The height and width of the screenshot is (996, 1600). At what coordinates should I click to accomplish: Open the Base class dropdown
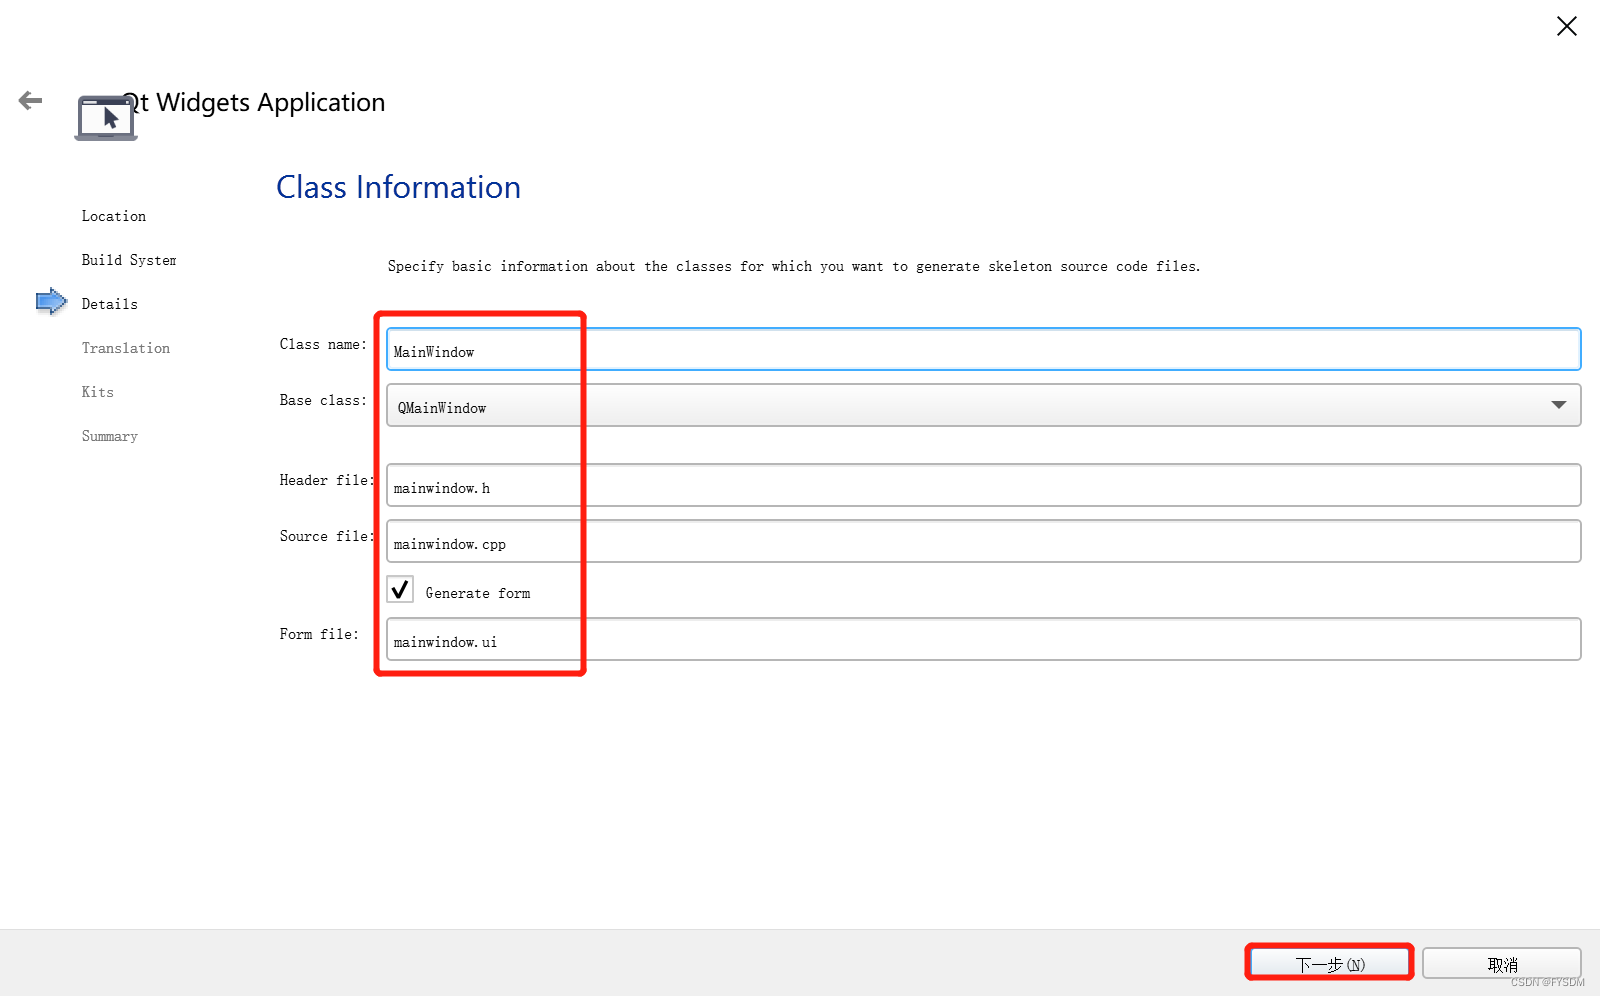[x=983, y=405]
